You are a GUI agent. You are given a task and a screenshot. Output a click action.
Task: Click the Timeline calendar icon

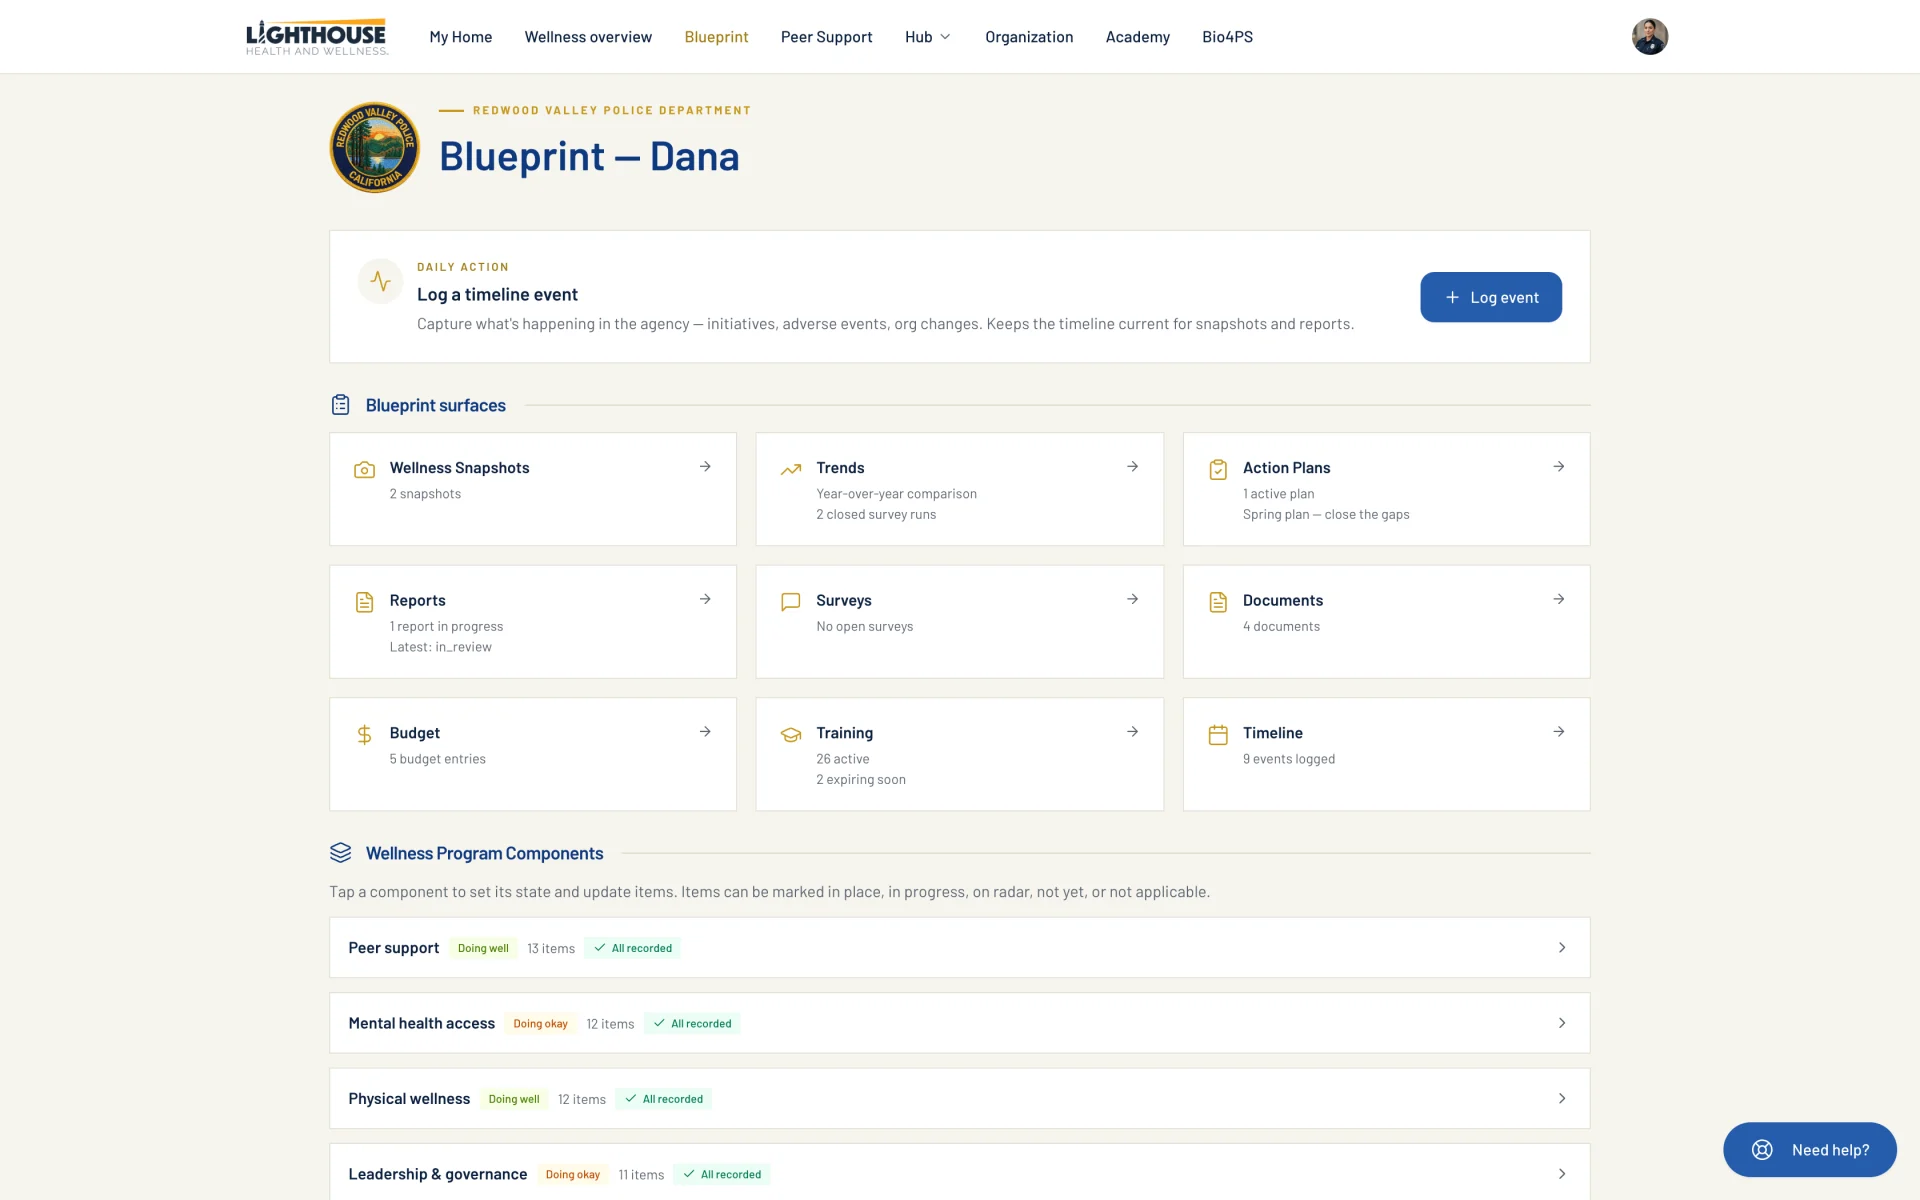pyautogui.click(x=1218, y=735)
